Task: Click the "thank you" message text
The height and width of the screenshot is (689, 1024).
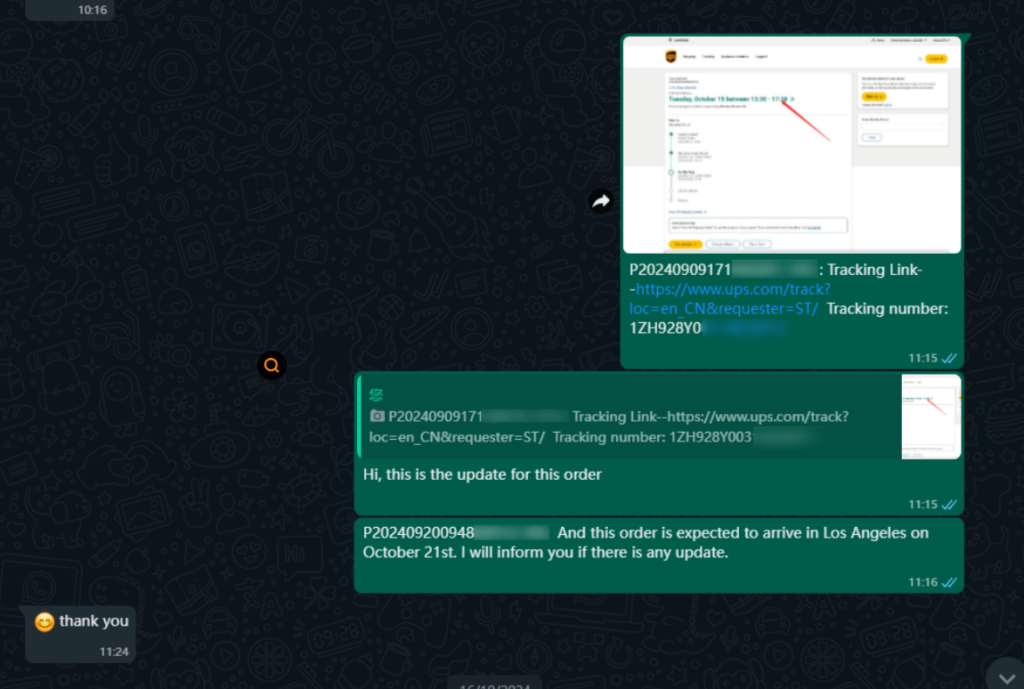Action: tap(94, 620)
